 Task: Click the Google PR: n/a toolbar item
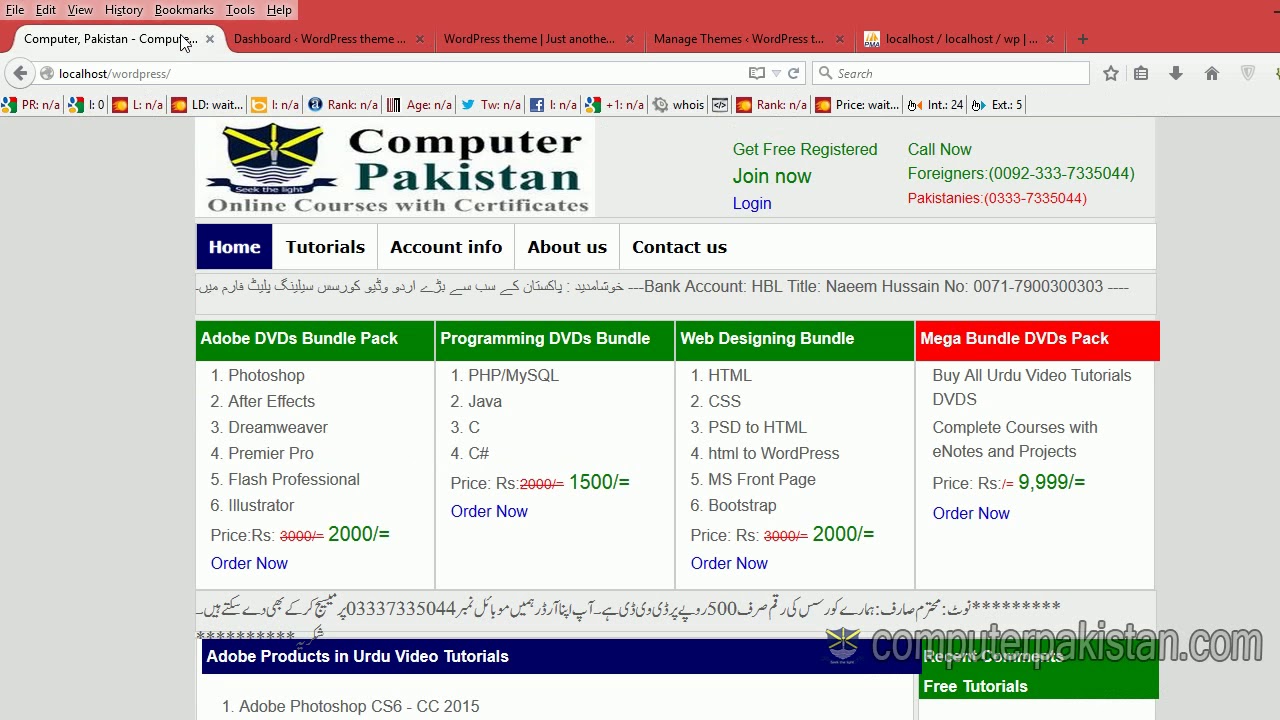[31, 104]
